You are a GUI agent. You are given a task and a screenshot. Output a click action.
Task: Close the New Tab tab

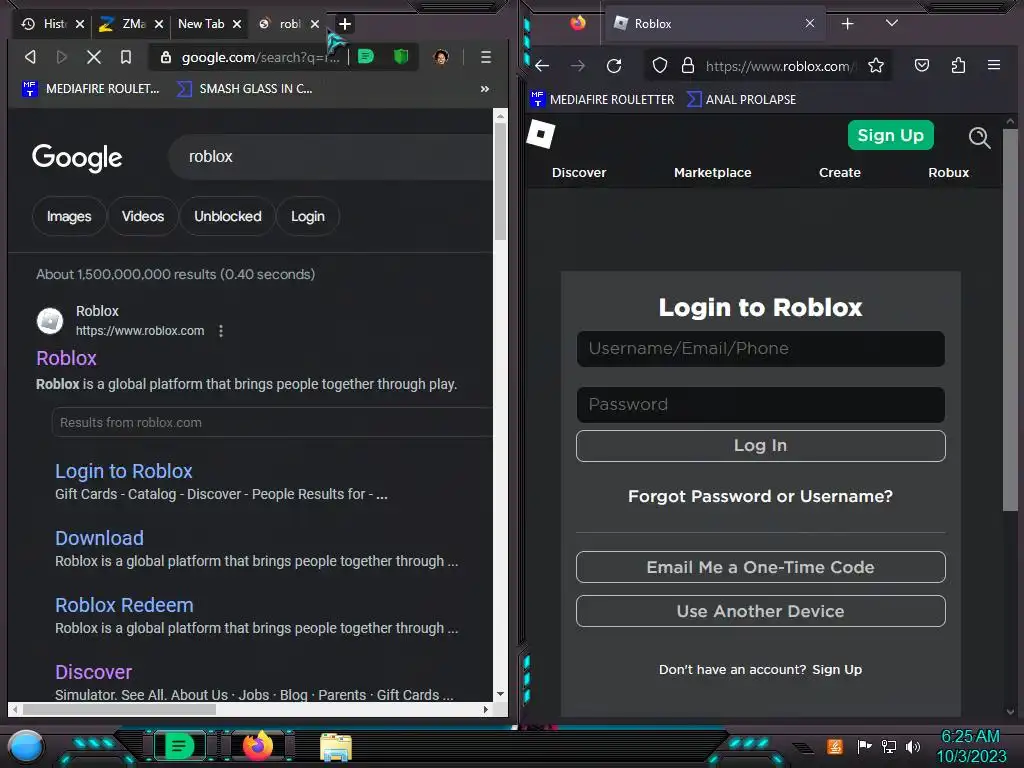point(237,24)
